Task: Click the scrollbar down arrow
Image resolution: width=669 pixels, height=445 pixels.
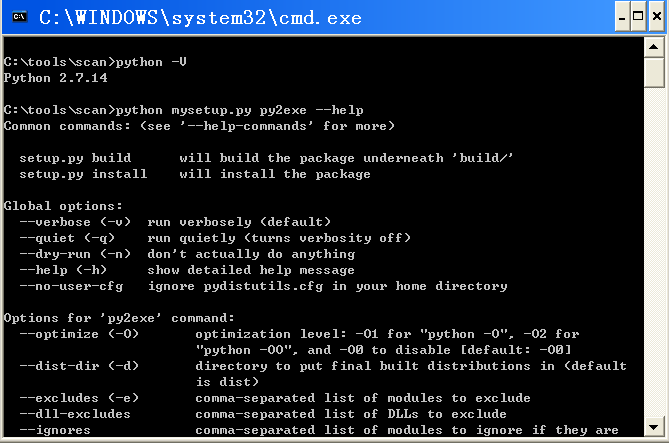Action: 653,427
